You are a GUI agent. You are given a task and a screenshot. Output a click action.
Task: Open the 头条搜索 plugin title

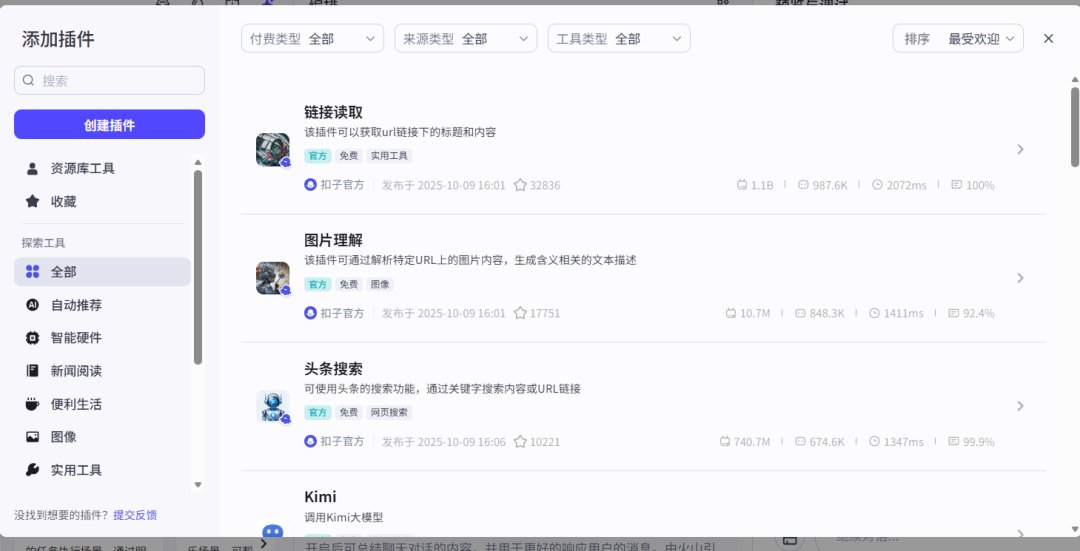[x=333, y=368]
